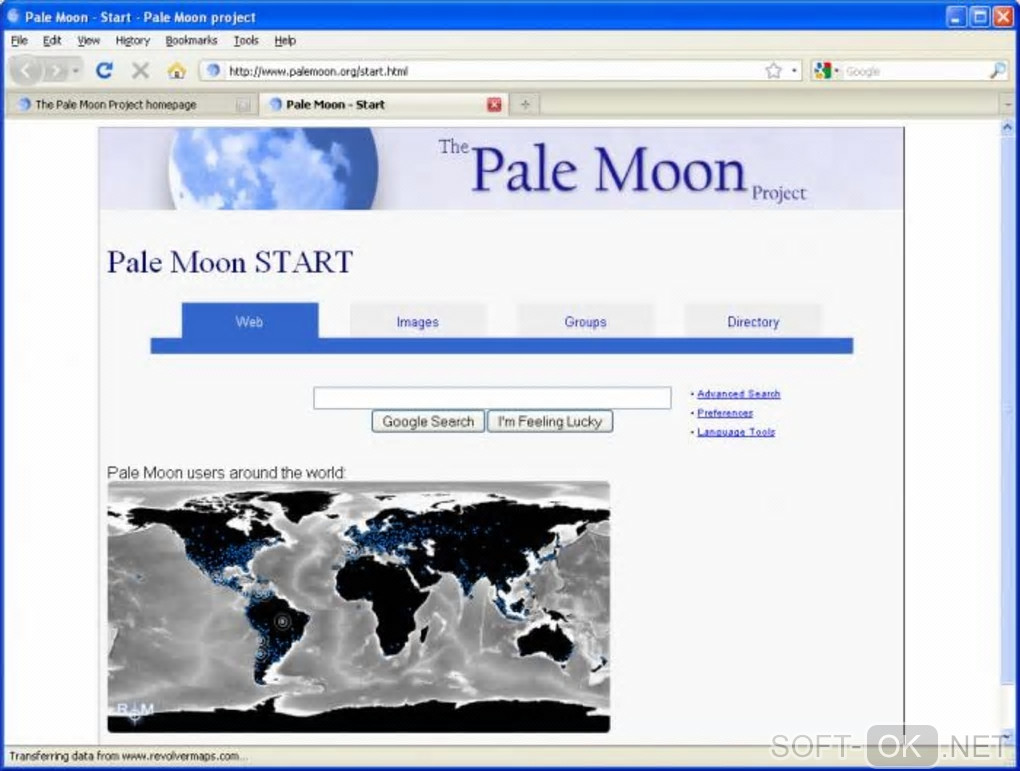Click the Pale Moon Project banner logo

[x=501, y=169]
